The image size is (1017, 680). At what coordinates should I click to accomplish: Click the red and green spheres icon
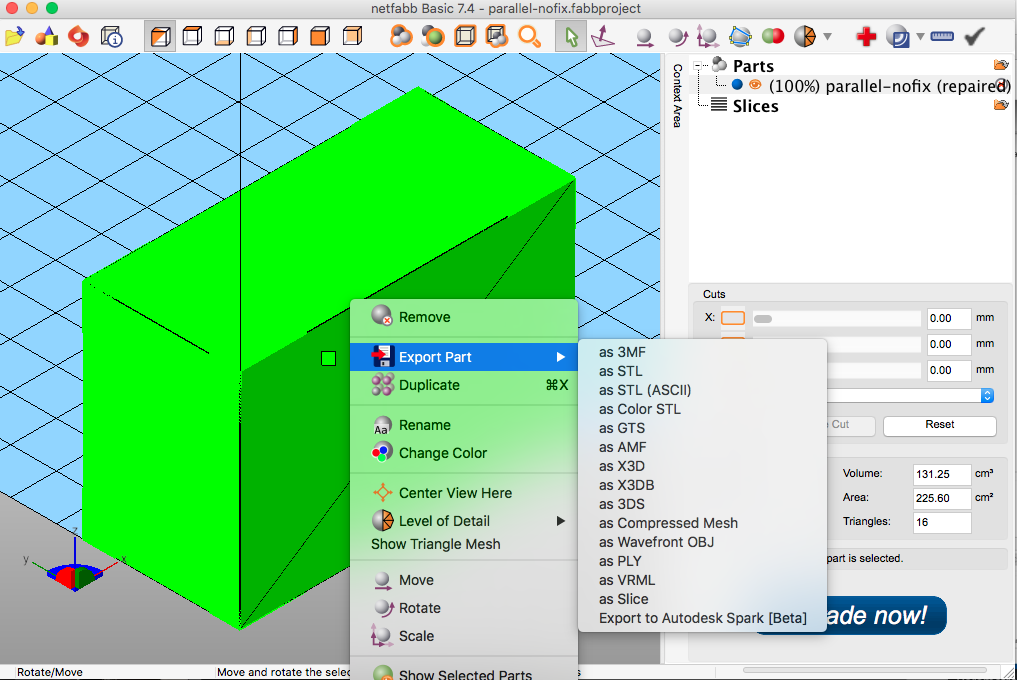[x=772, y=36]
